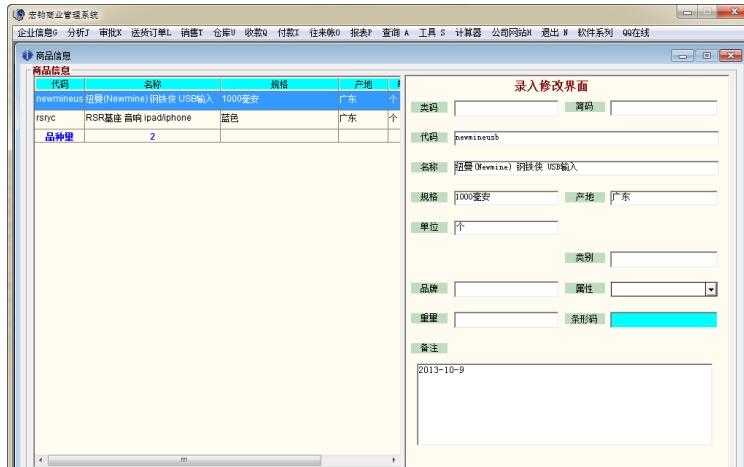Click the 品种里 summary cell
744x467 pixels.
(60, 137)
